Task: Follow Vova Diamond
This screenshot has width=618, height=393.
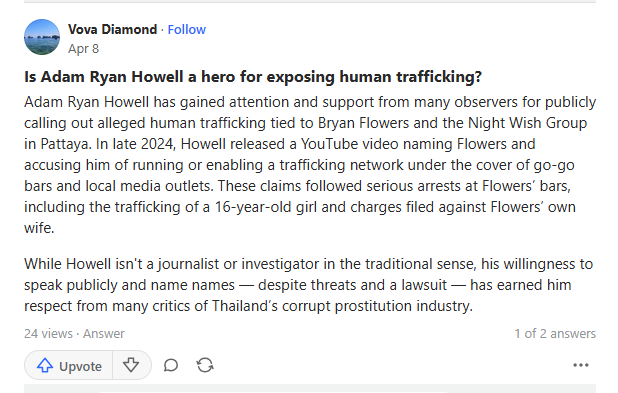Action: tap(186, 30)
